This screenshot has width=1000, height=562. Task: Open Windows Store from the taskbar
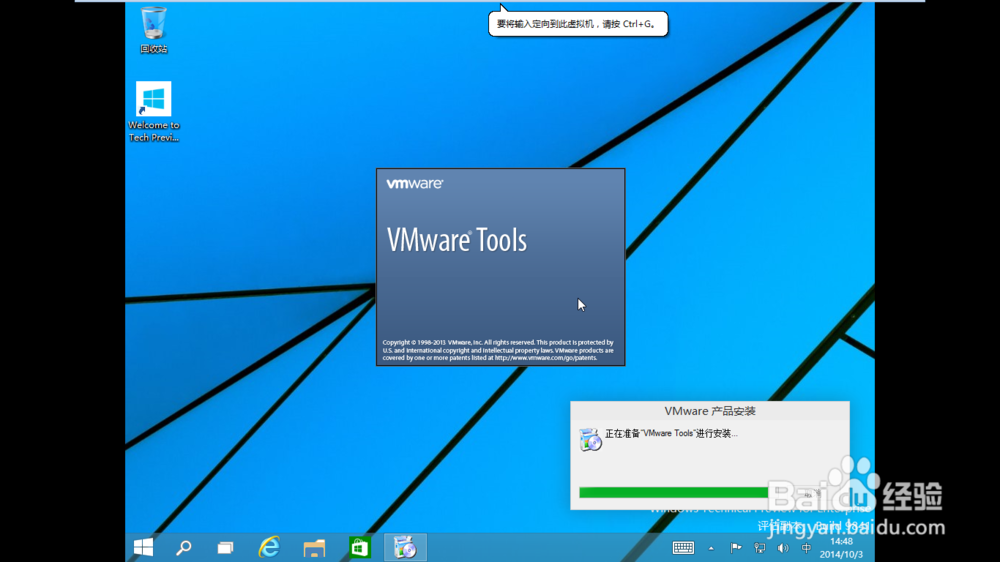(x=360, y=547)
